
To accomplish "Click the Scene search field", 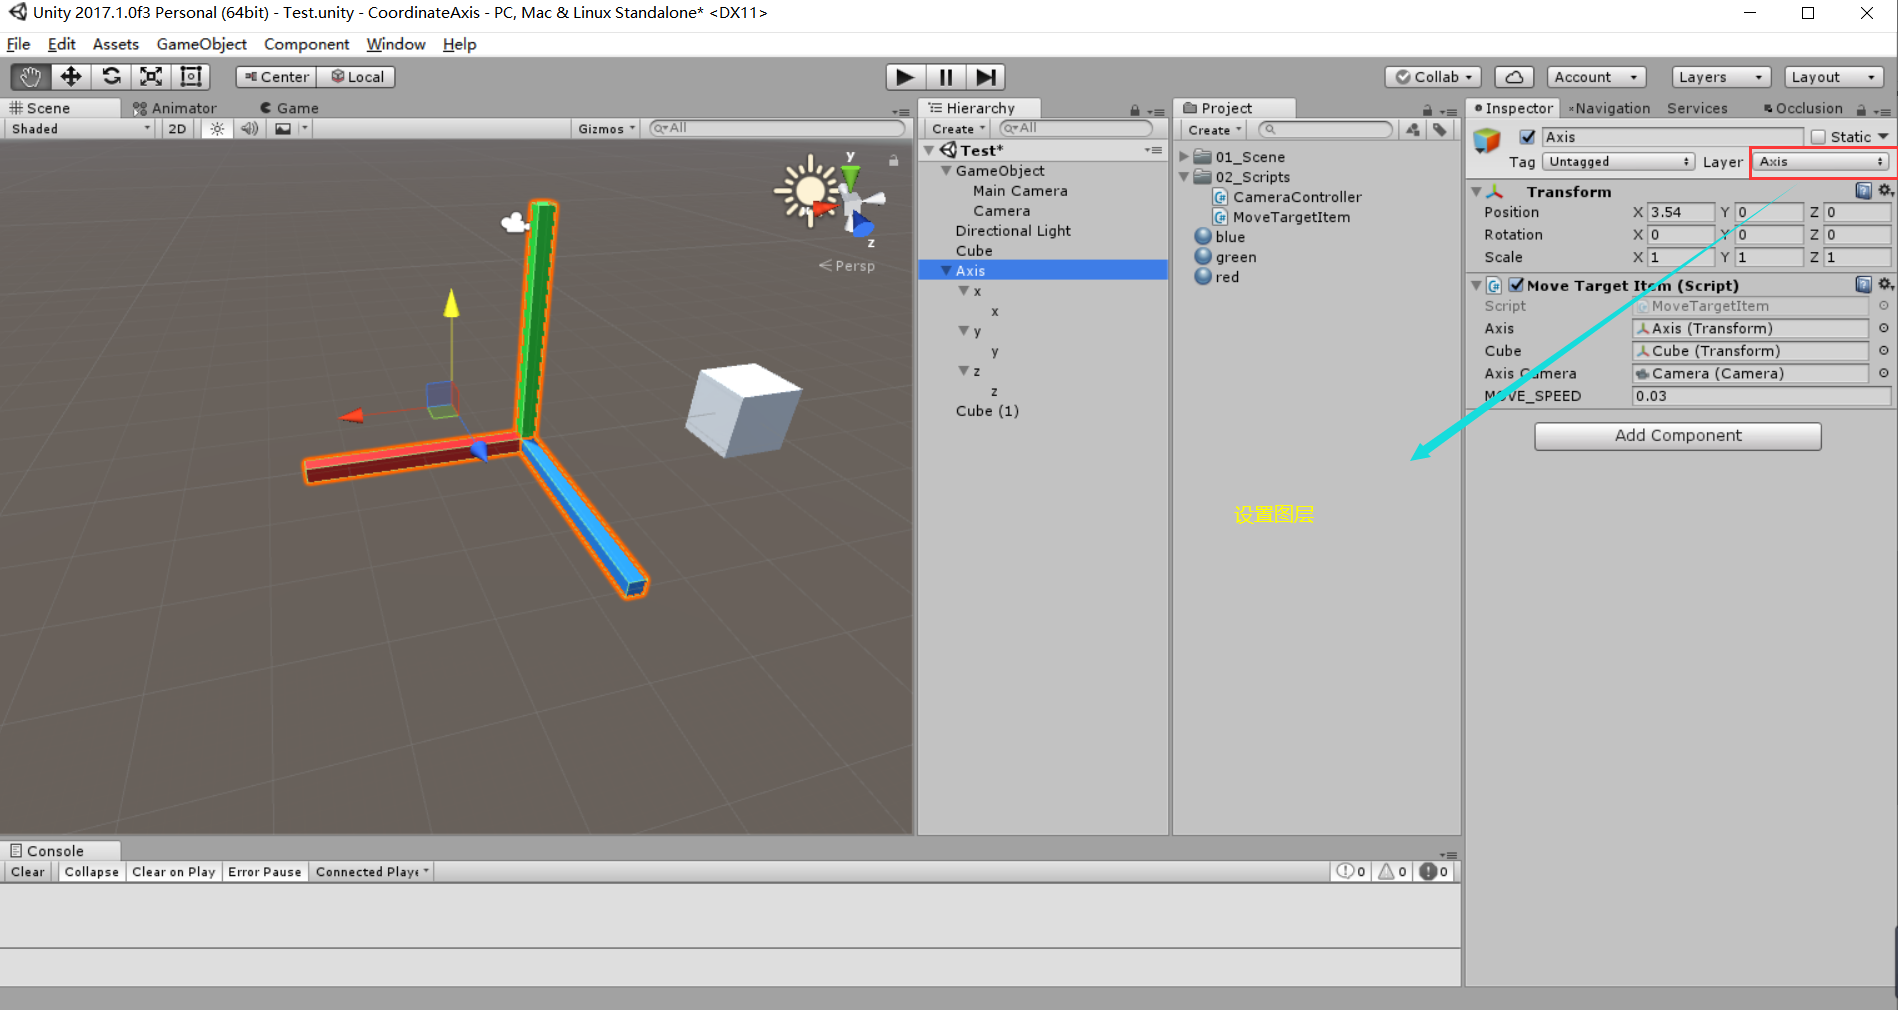I will click(776, 128).
